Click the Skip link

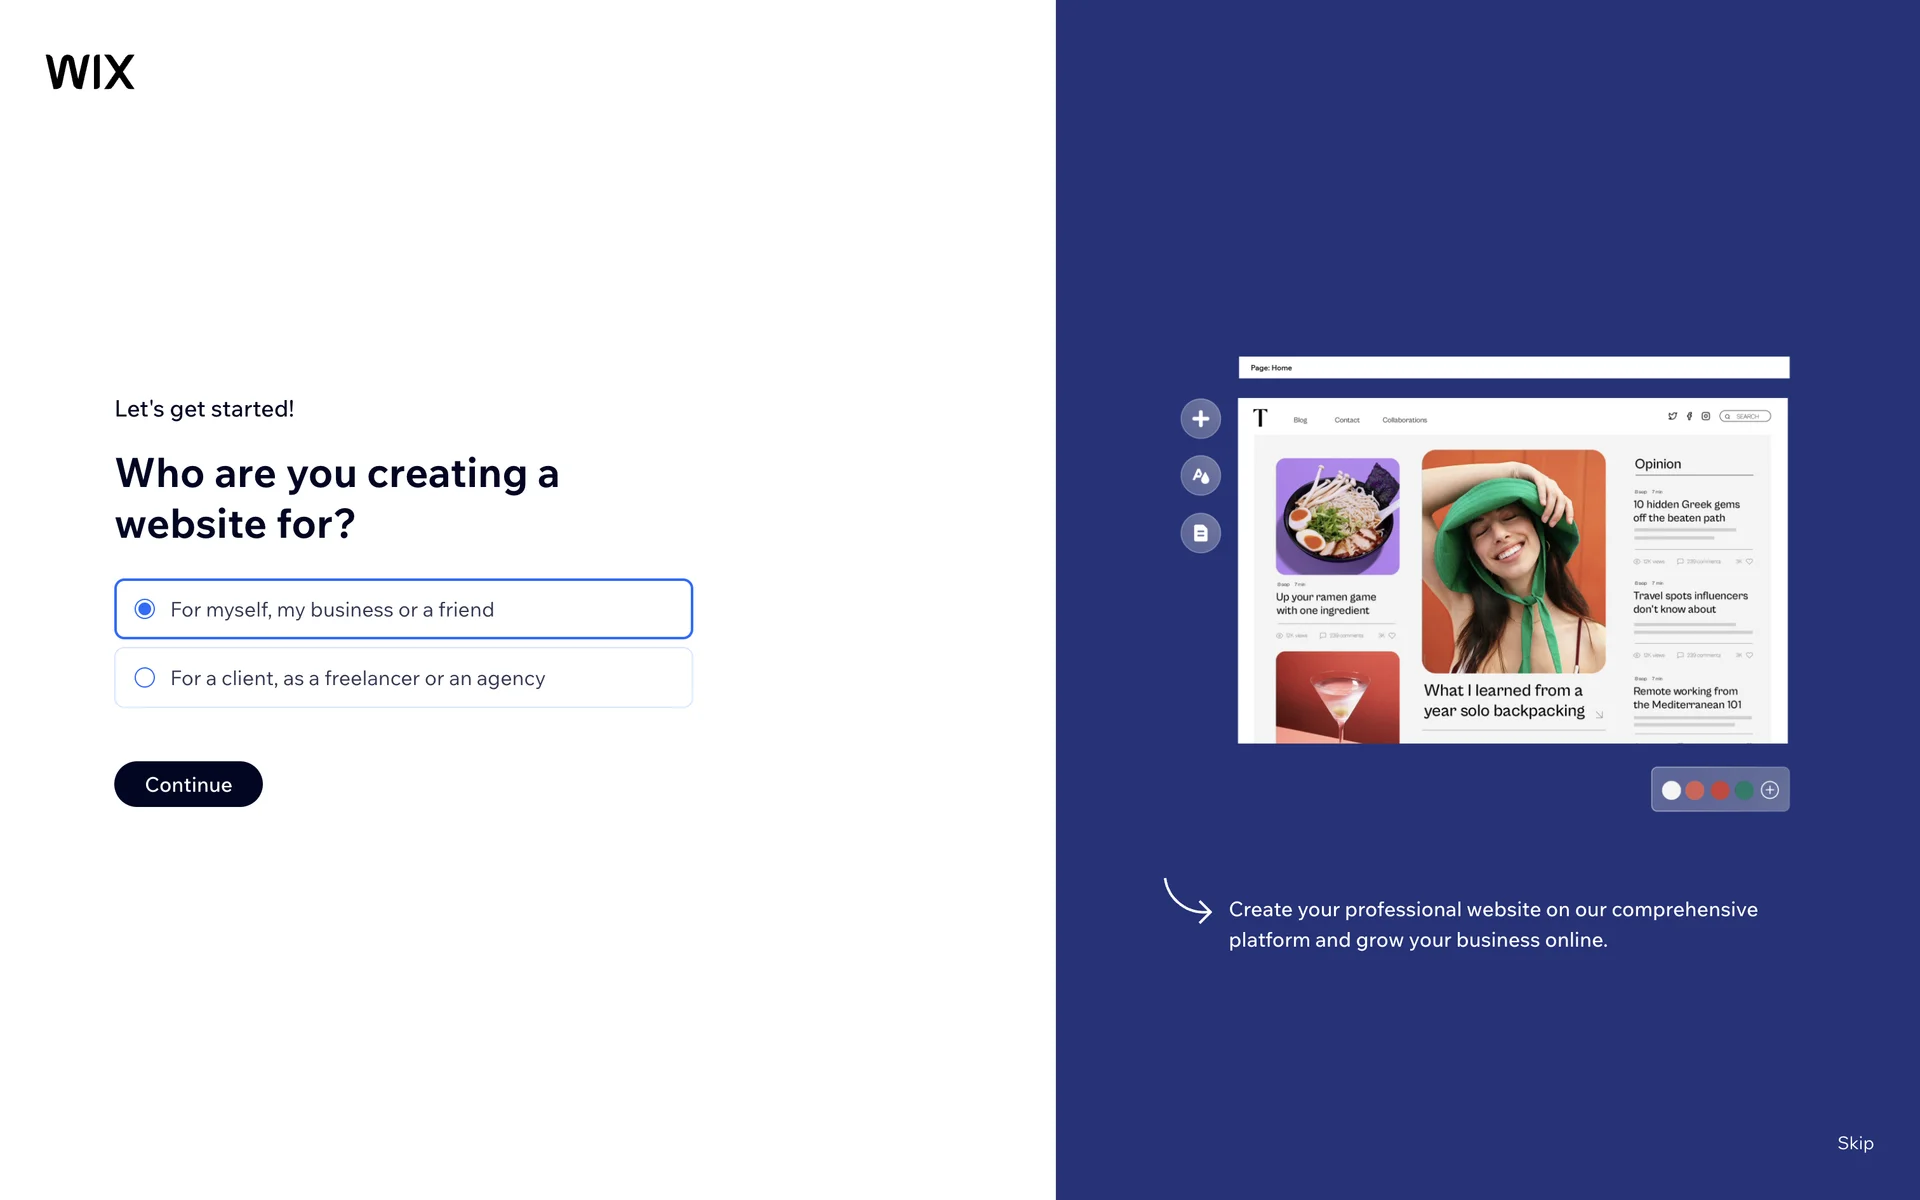pyautogui.click(x=1855, y=1143)
